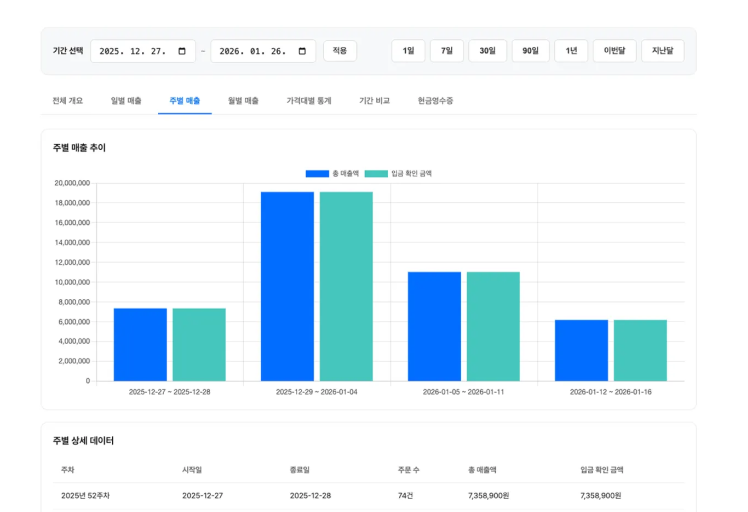
Task: Switch to the 전체 개요 tab
Action: click(68, 101)
